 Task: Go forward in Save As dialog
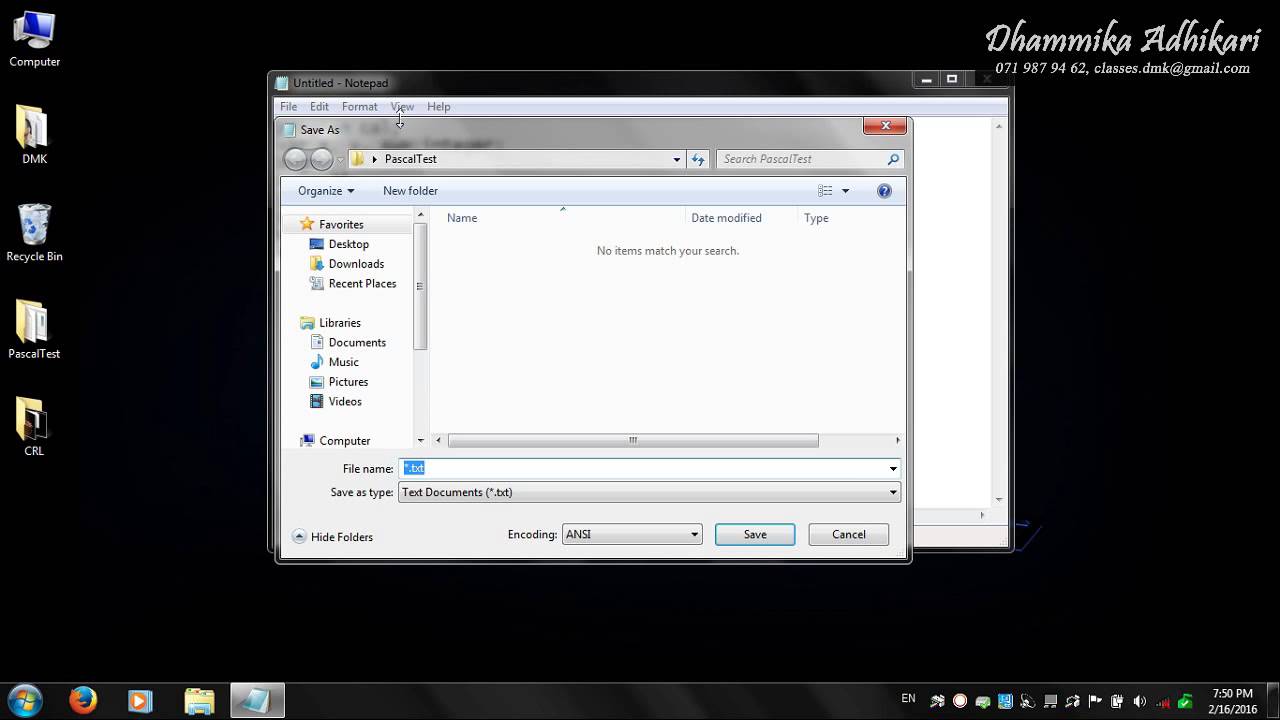pos(321,159)
